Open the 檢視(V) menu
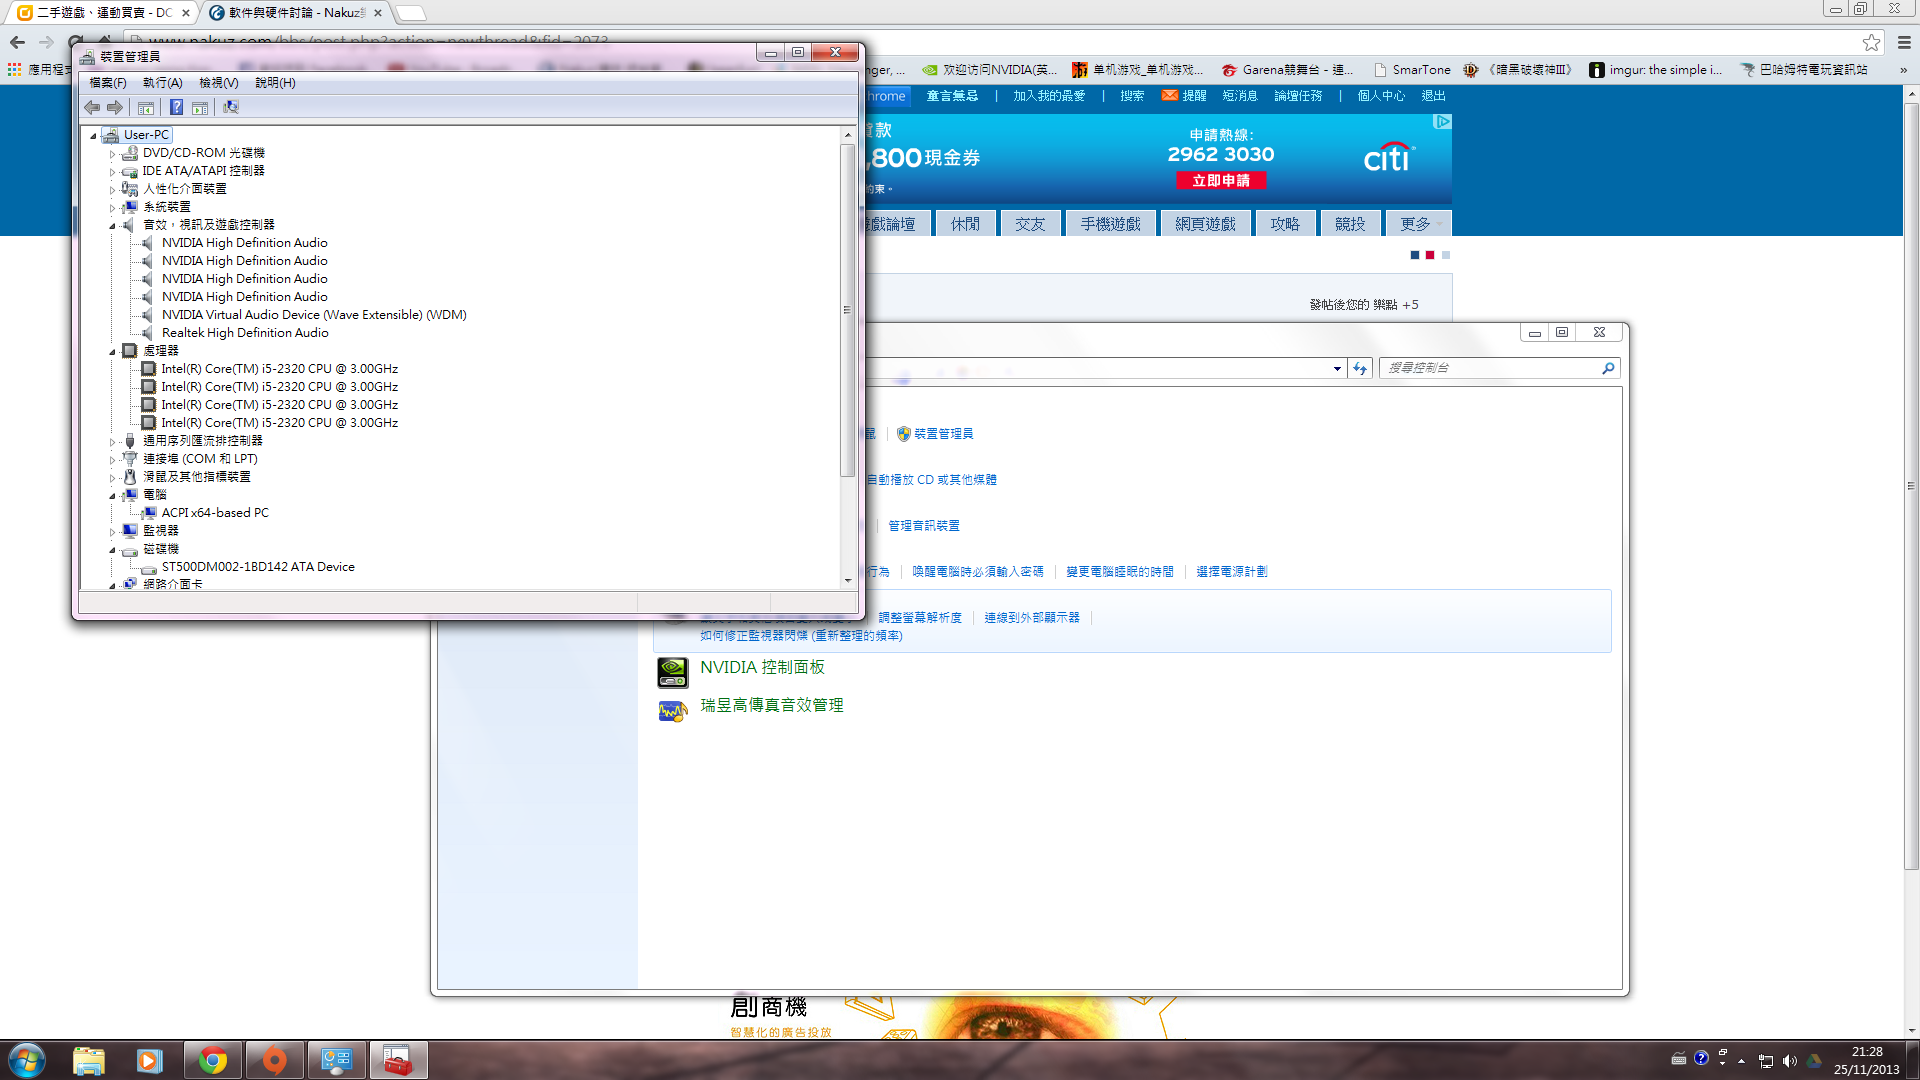Screen dimensions: 1920x1080 (x=218, y=83)
